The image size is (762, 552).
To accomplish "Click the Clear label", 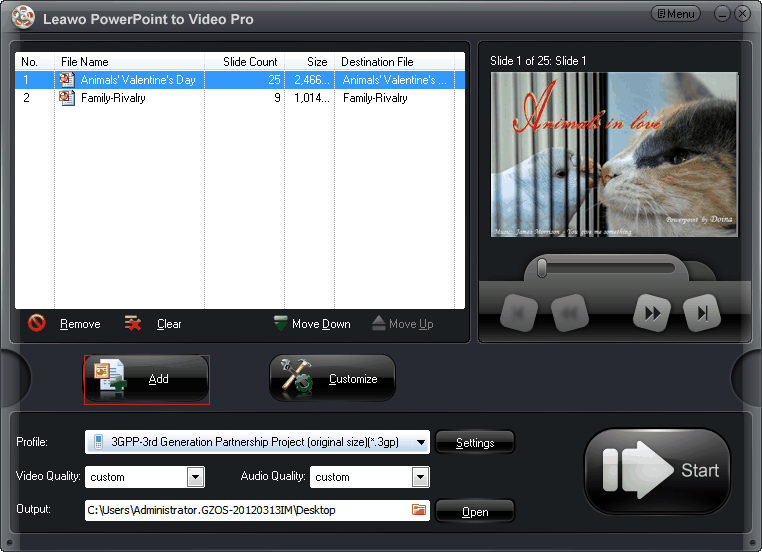I will (x=169, y=324).
